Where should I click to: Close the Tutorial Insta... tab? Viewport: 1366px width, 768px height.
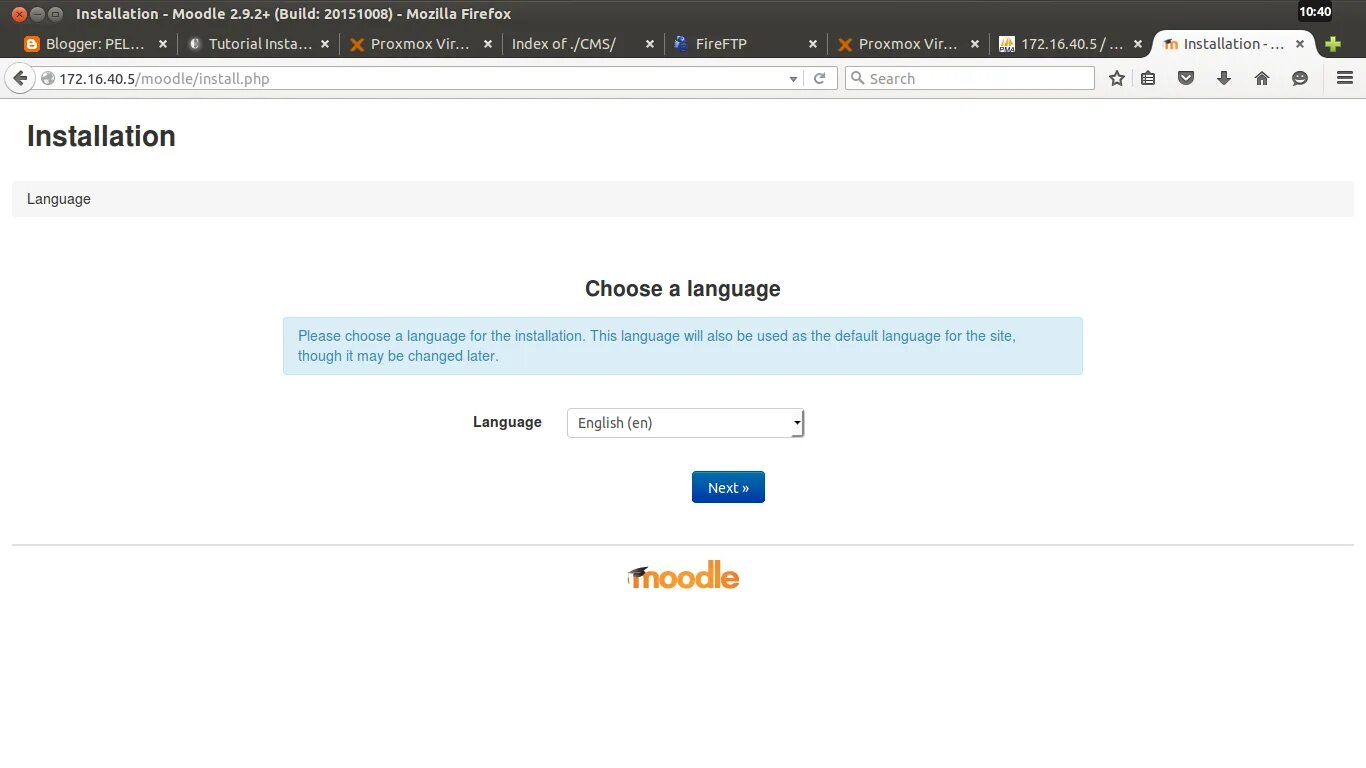(x=326, y=44)
